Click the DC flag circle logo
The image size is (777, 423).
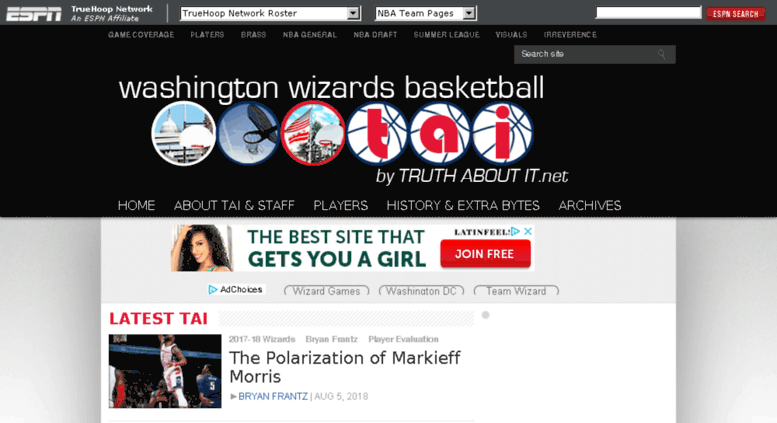coord(313,133)
